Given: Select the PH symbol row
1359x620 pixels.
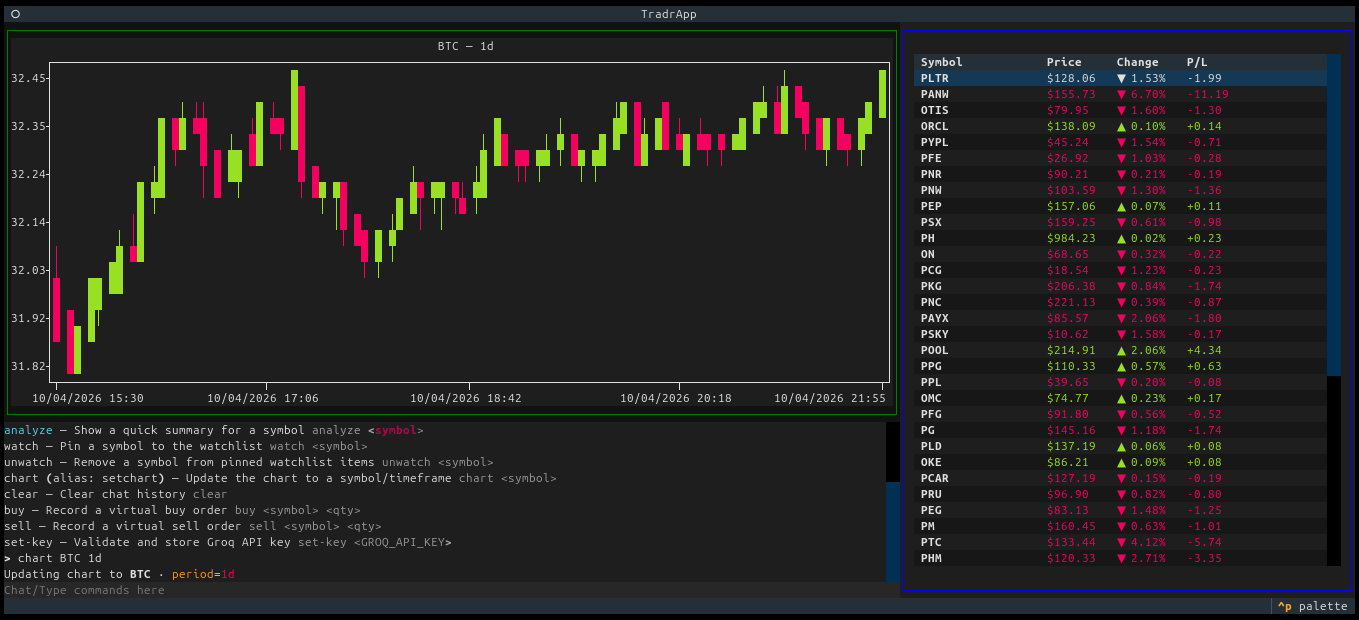Looking at the screenshot, I should pos(1120,238).
